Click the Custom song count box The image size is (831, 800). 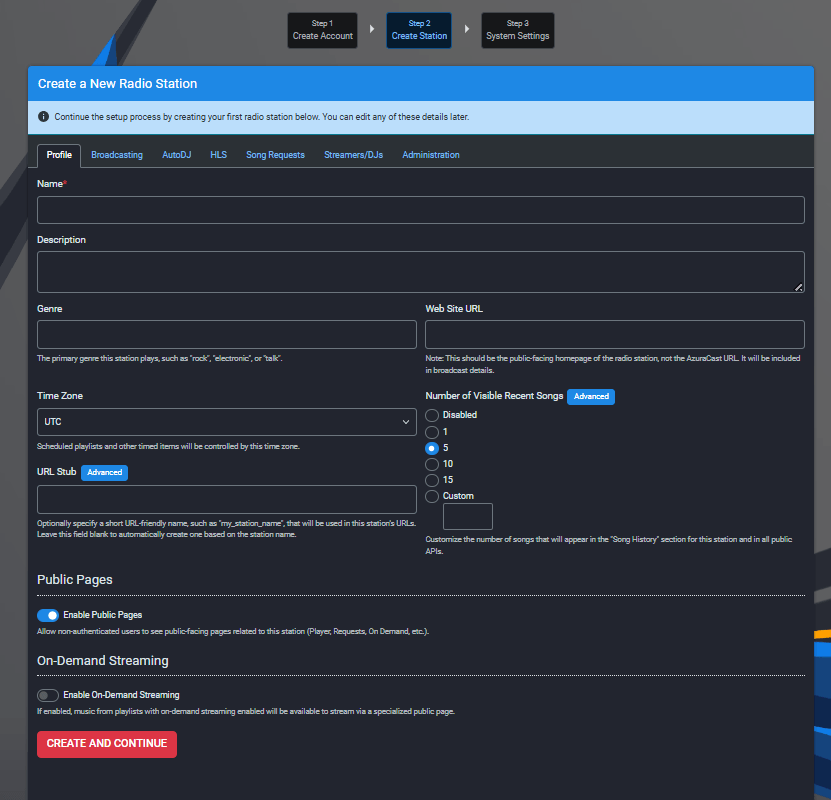(467, 517)
